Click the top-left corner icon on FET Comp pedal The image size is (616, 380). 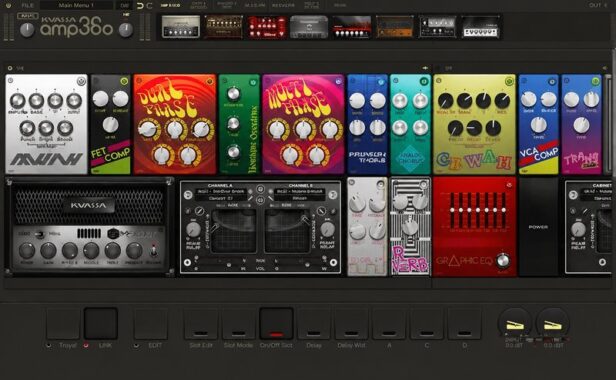point(96,80)
